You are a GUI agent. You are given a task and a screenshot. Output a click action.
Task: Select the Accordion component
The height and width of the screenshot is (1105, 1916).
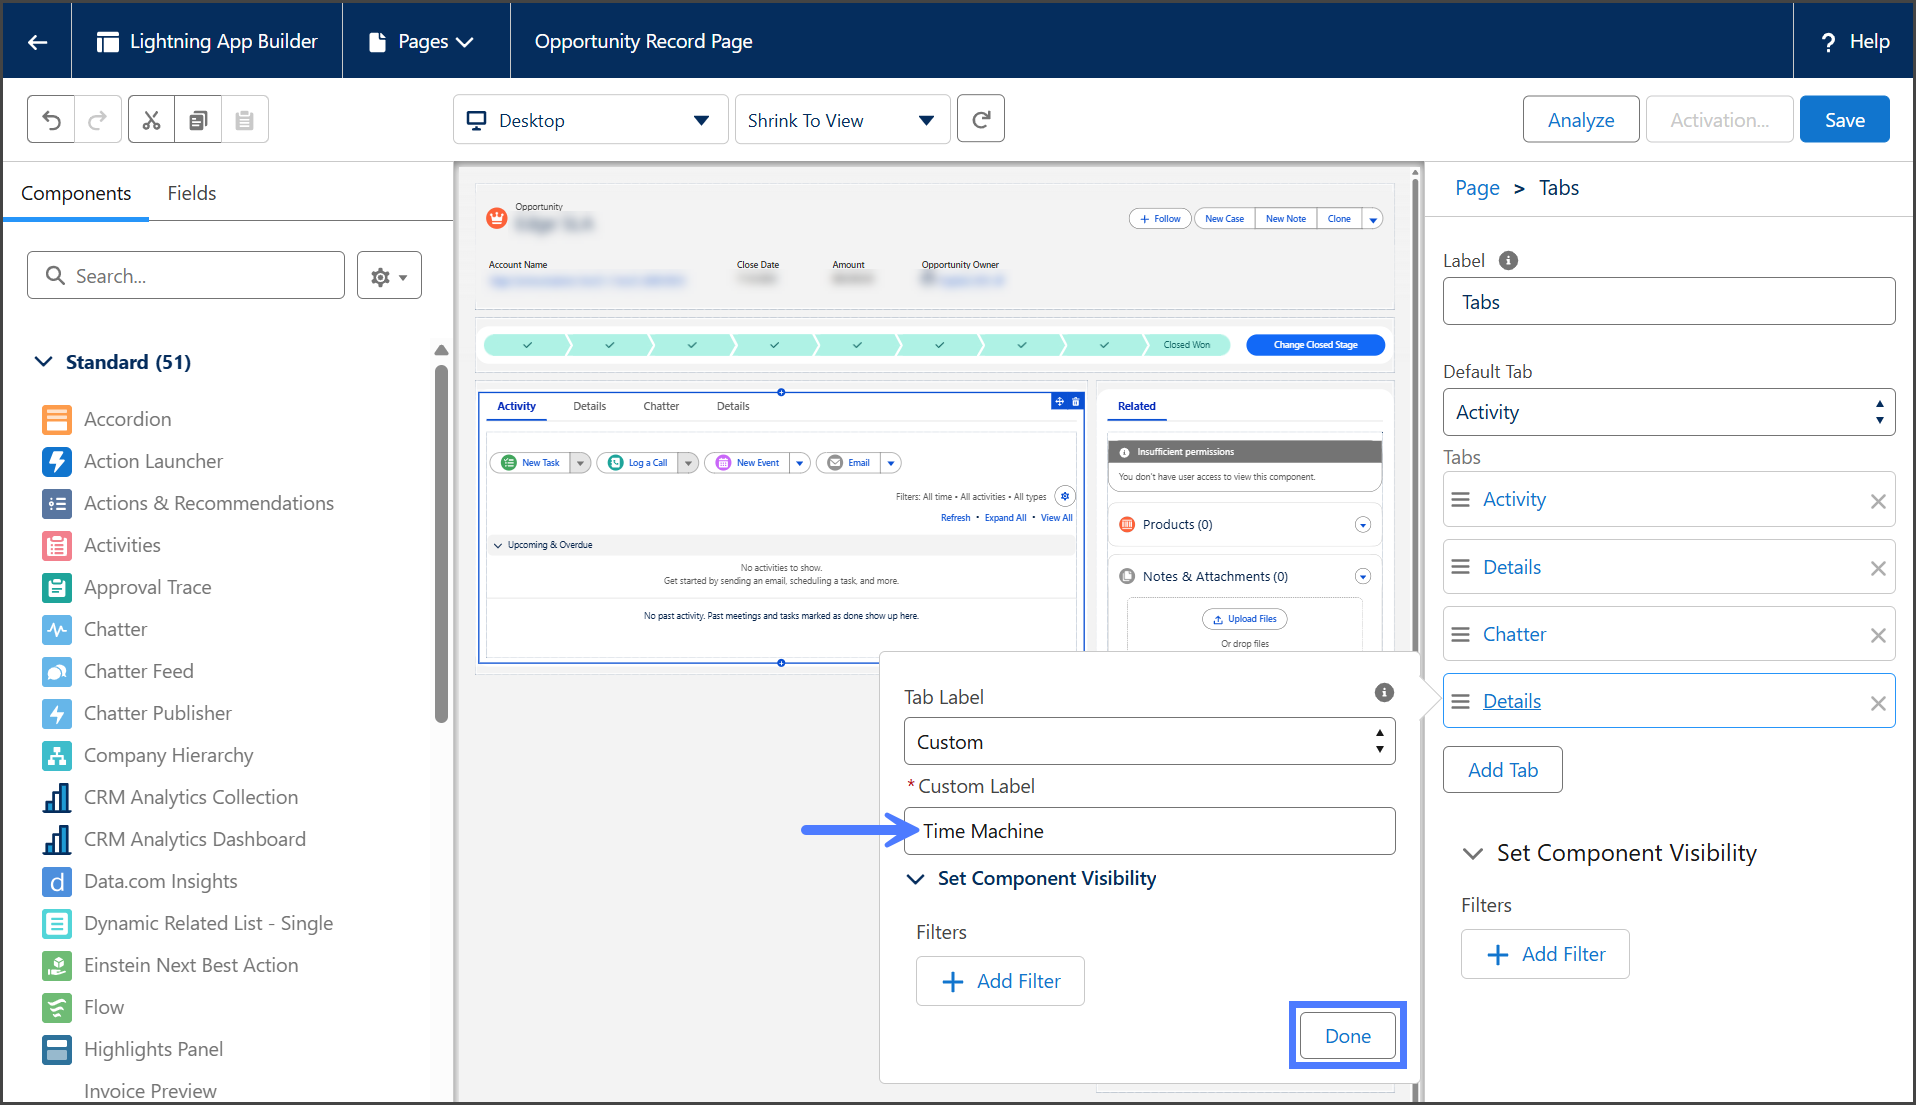click(x=127, y=419)
